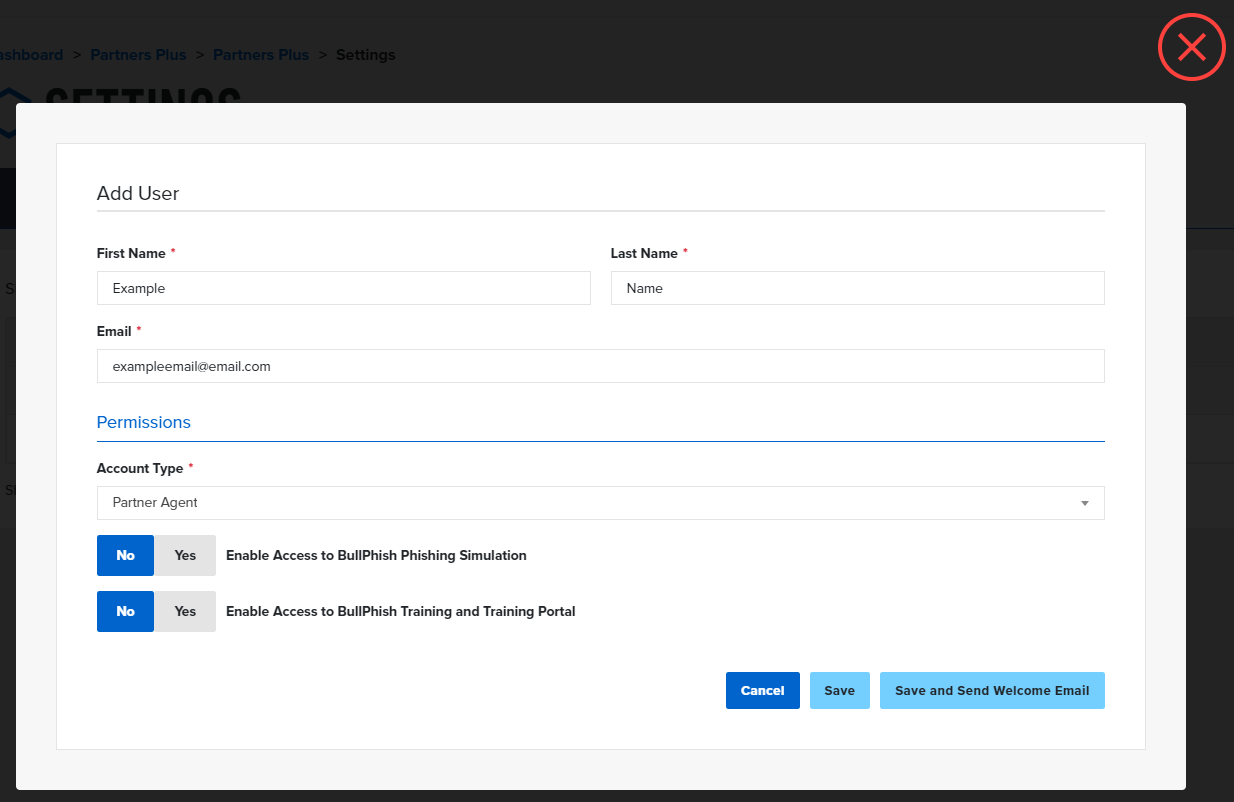Screen dimensions: 1234x802
Task: Click the First Name field label
Action: tap(131, 253)
